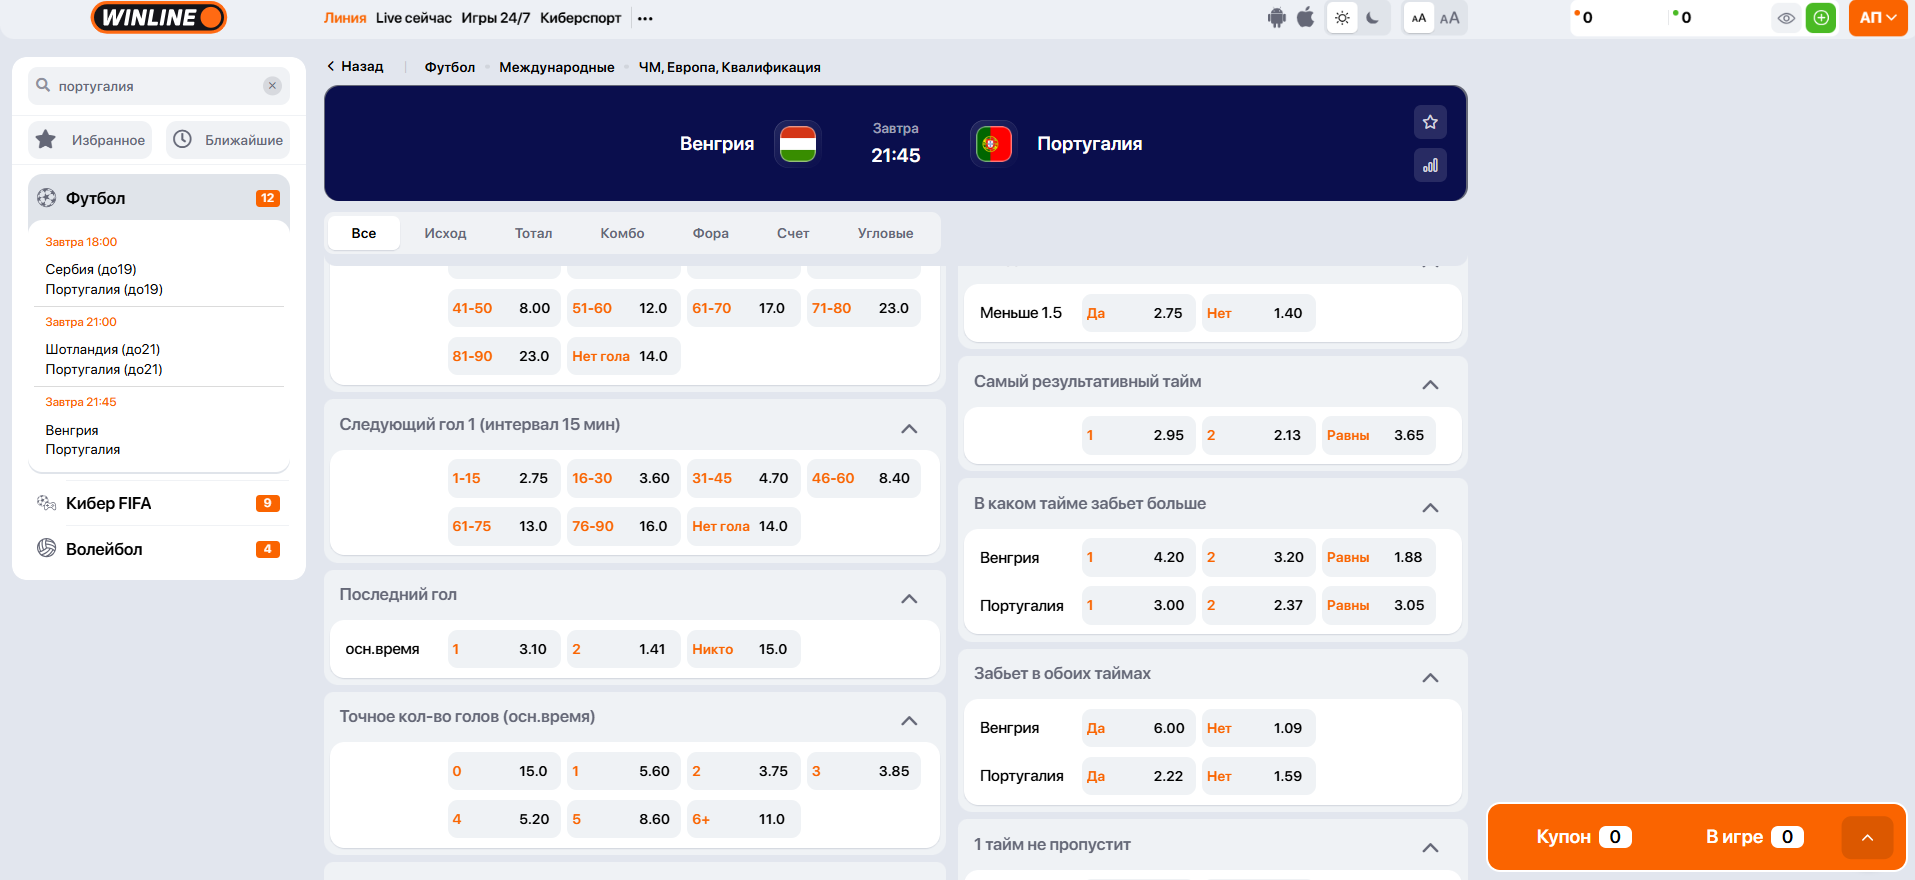Viewport: 1915px width, 880px height.
Task: Collapse the Последний гол section
Action: 909,598
